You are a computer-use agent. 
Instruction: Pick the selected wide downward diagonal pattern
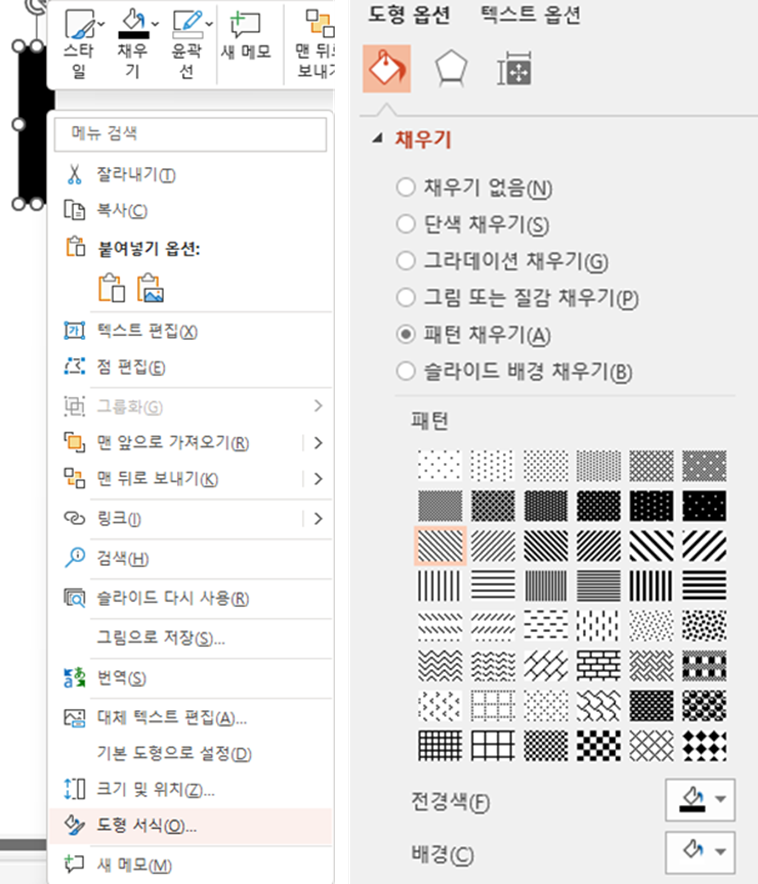[x=440, y=546]
